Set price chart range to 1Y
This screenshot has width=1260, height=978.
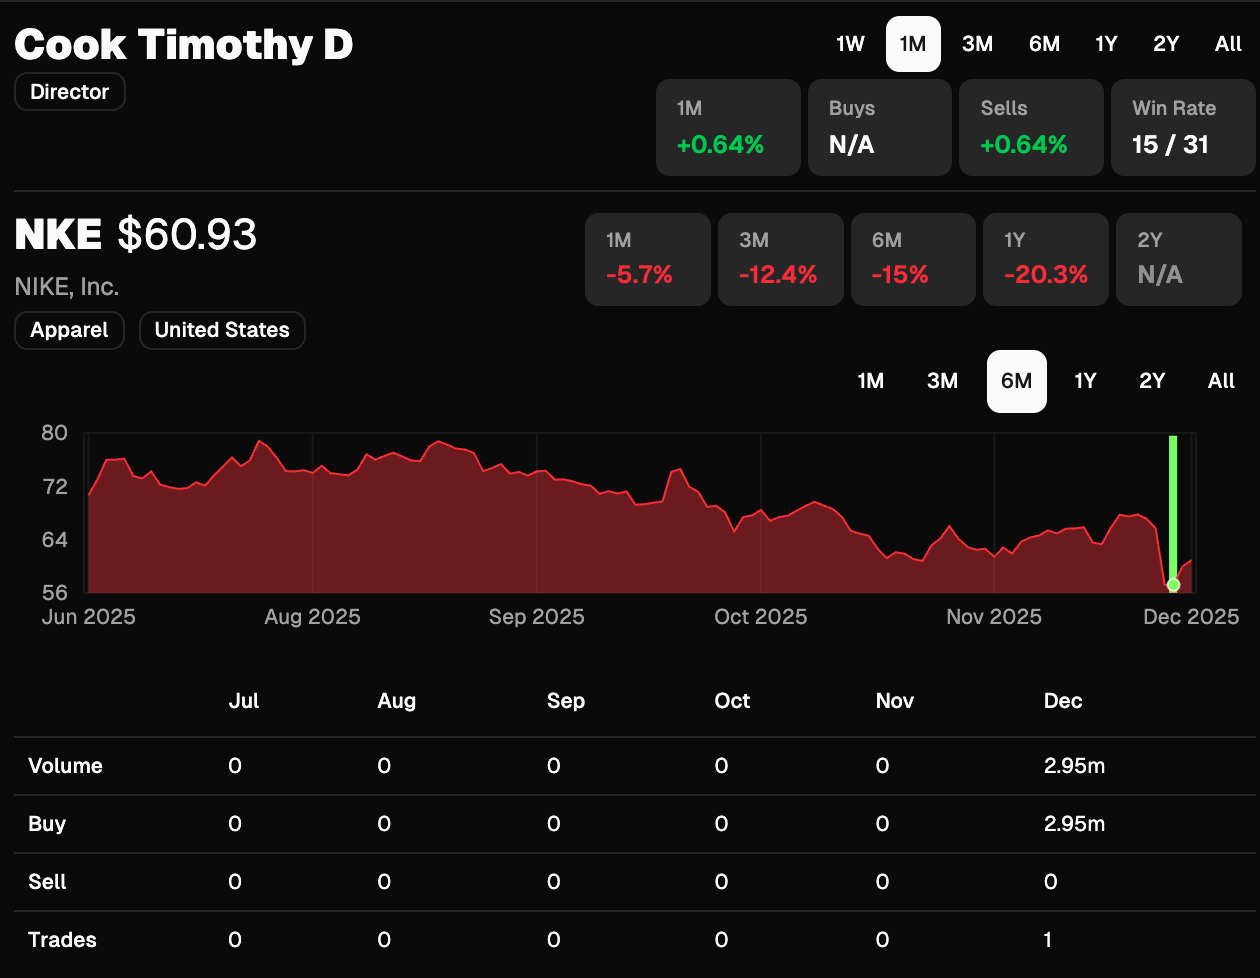[x=1085, y=381]
